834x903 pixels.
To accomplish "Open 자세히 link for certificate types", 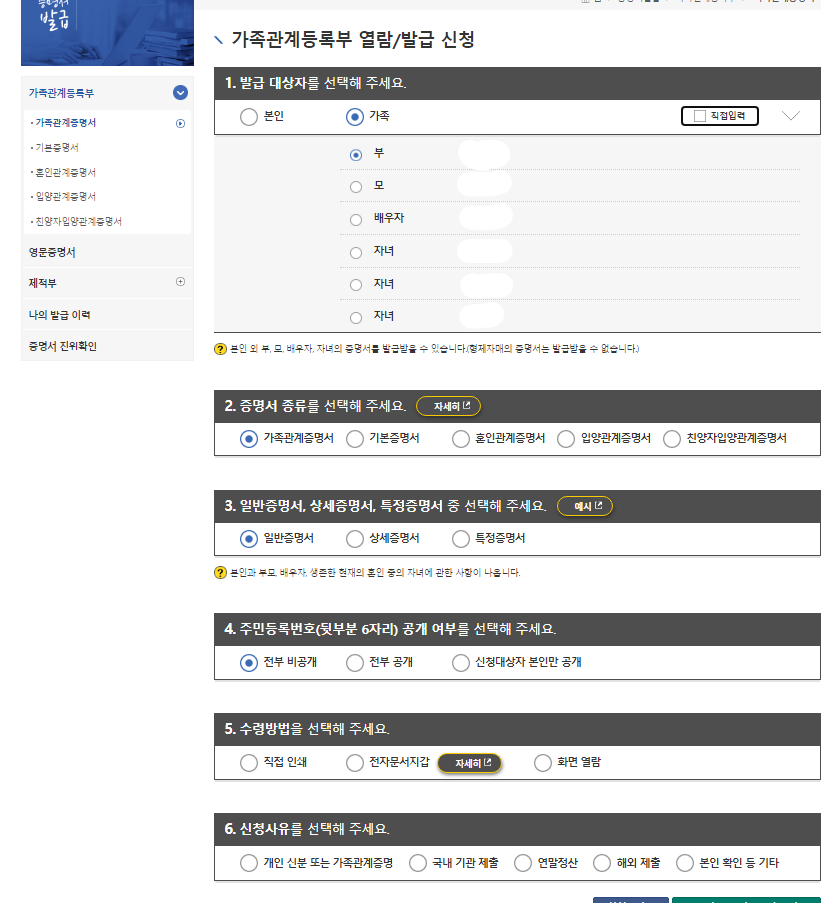I will click(x=448, y=406).
